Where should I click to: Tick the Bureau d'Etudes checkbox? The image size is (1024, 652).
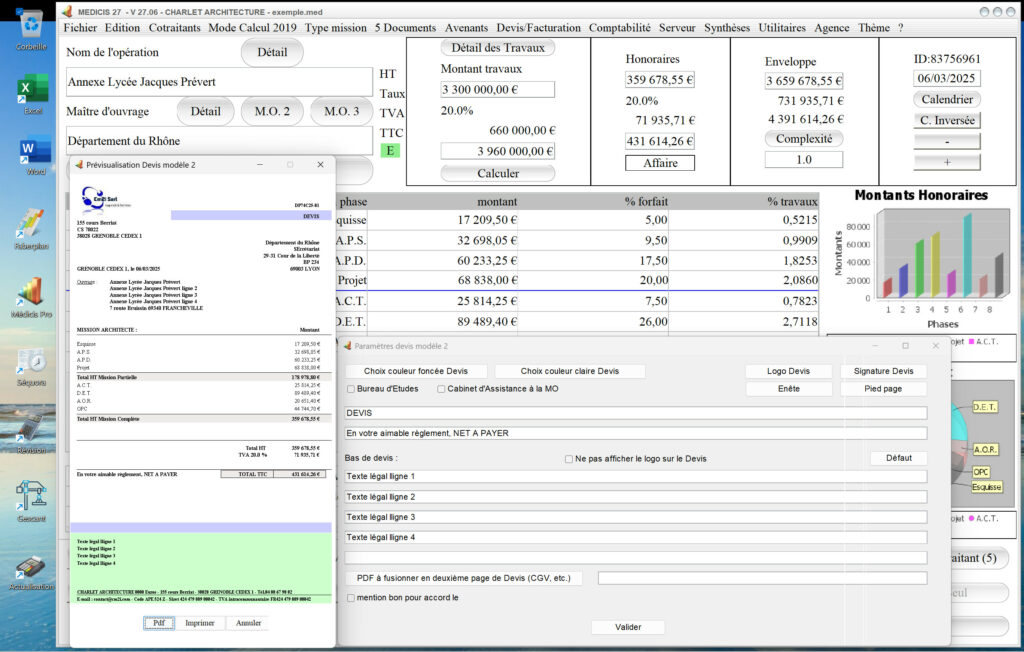click(x=351, y=389)
